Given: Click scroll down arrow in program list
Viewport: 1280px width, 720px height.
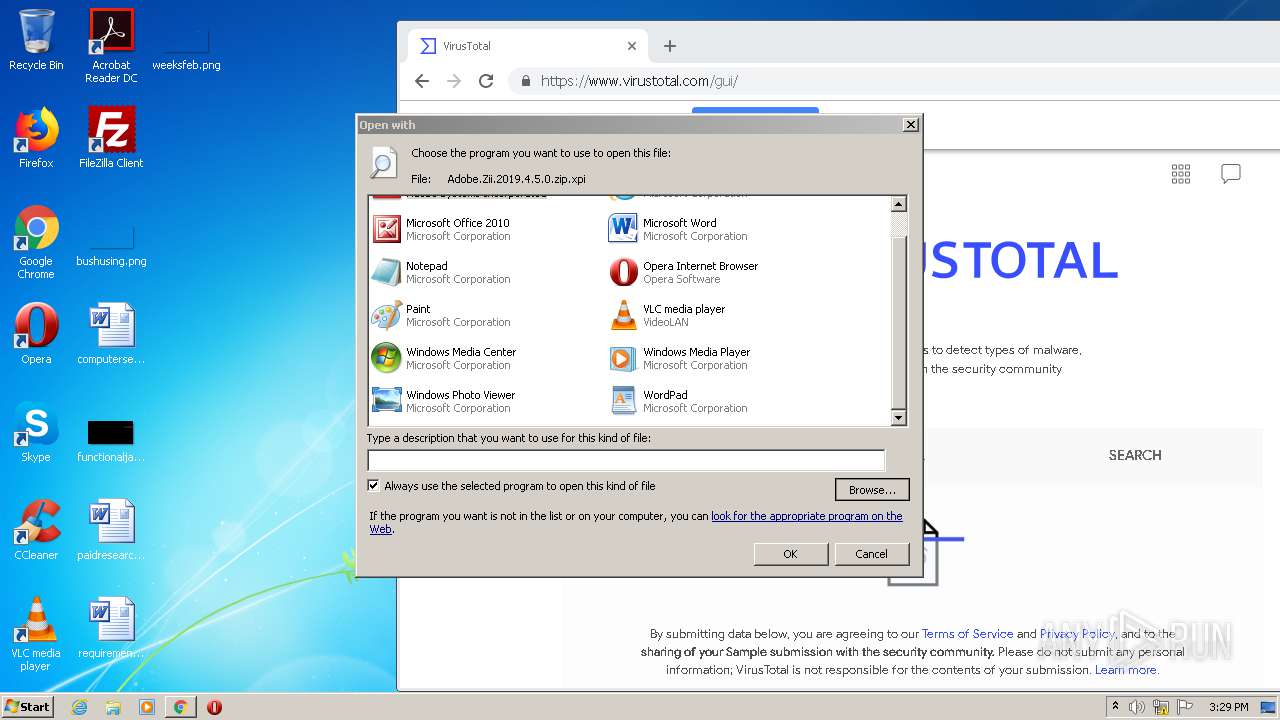Looking at the screenshot, I should click(898, 418).
